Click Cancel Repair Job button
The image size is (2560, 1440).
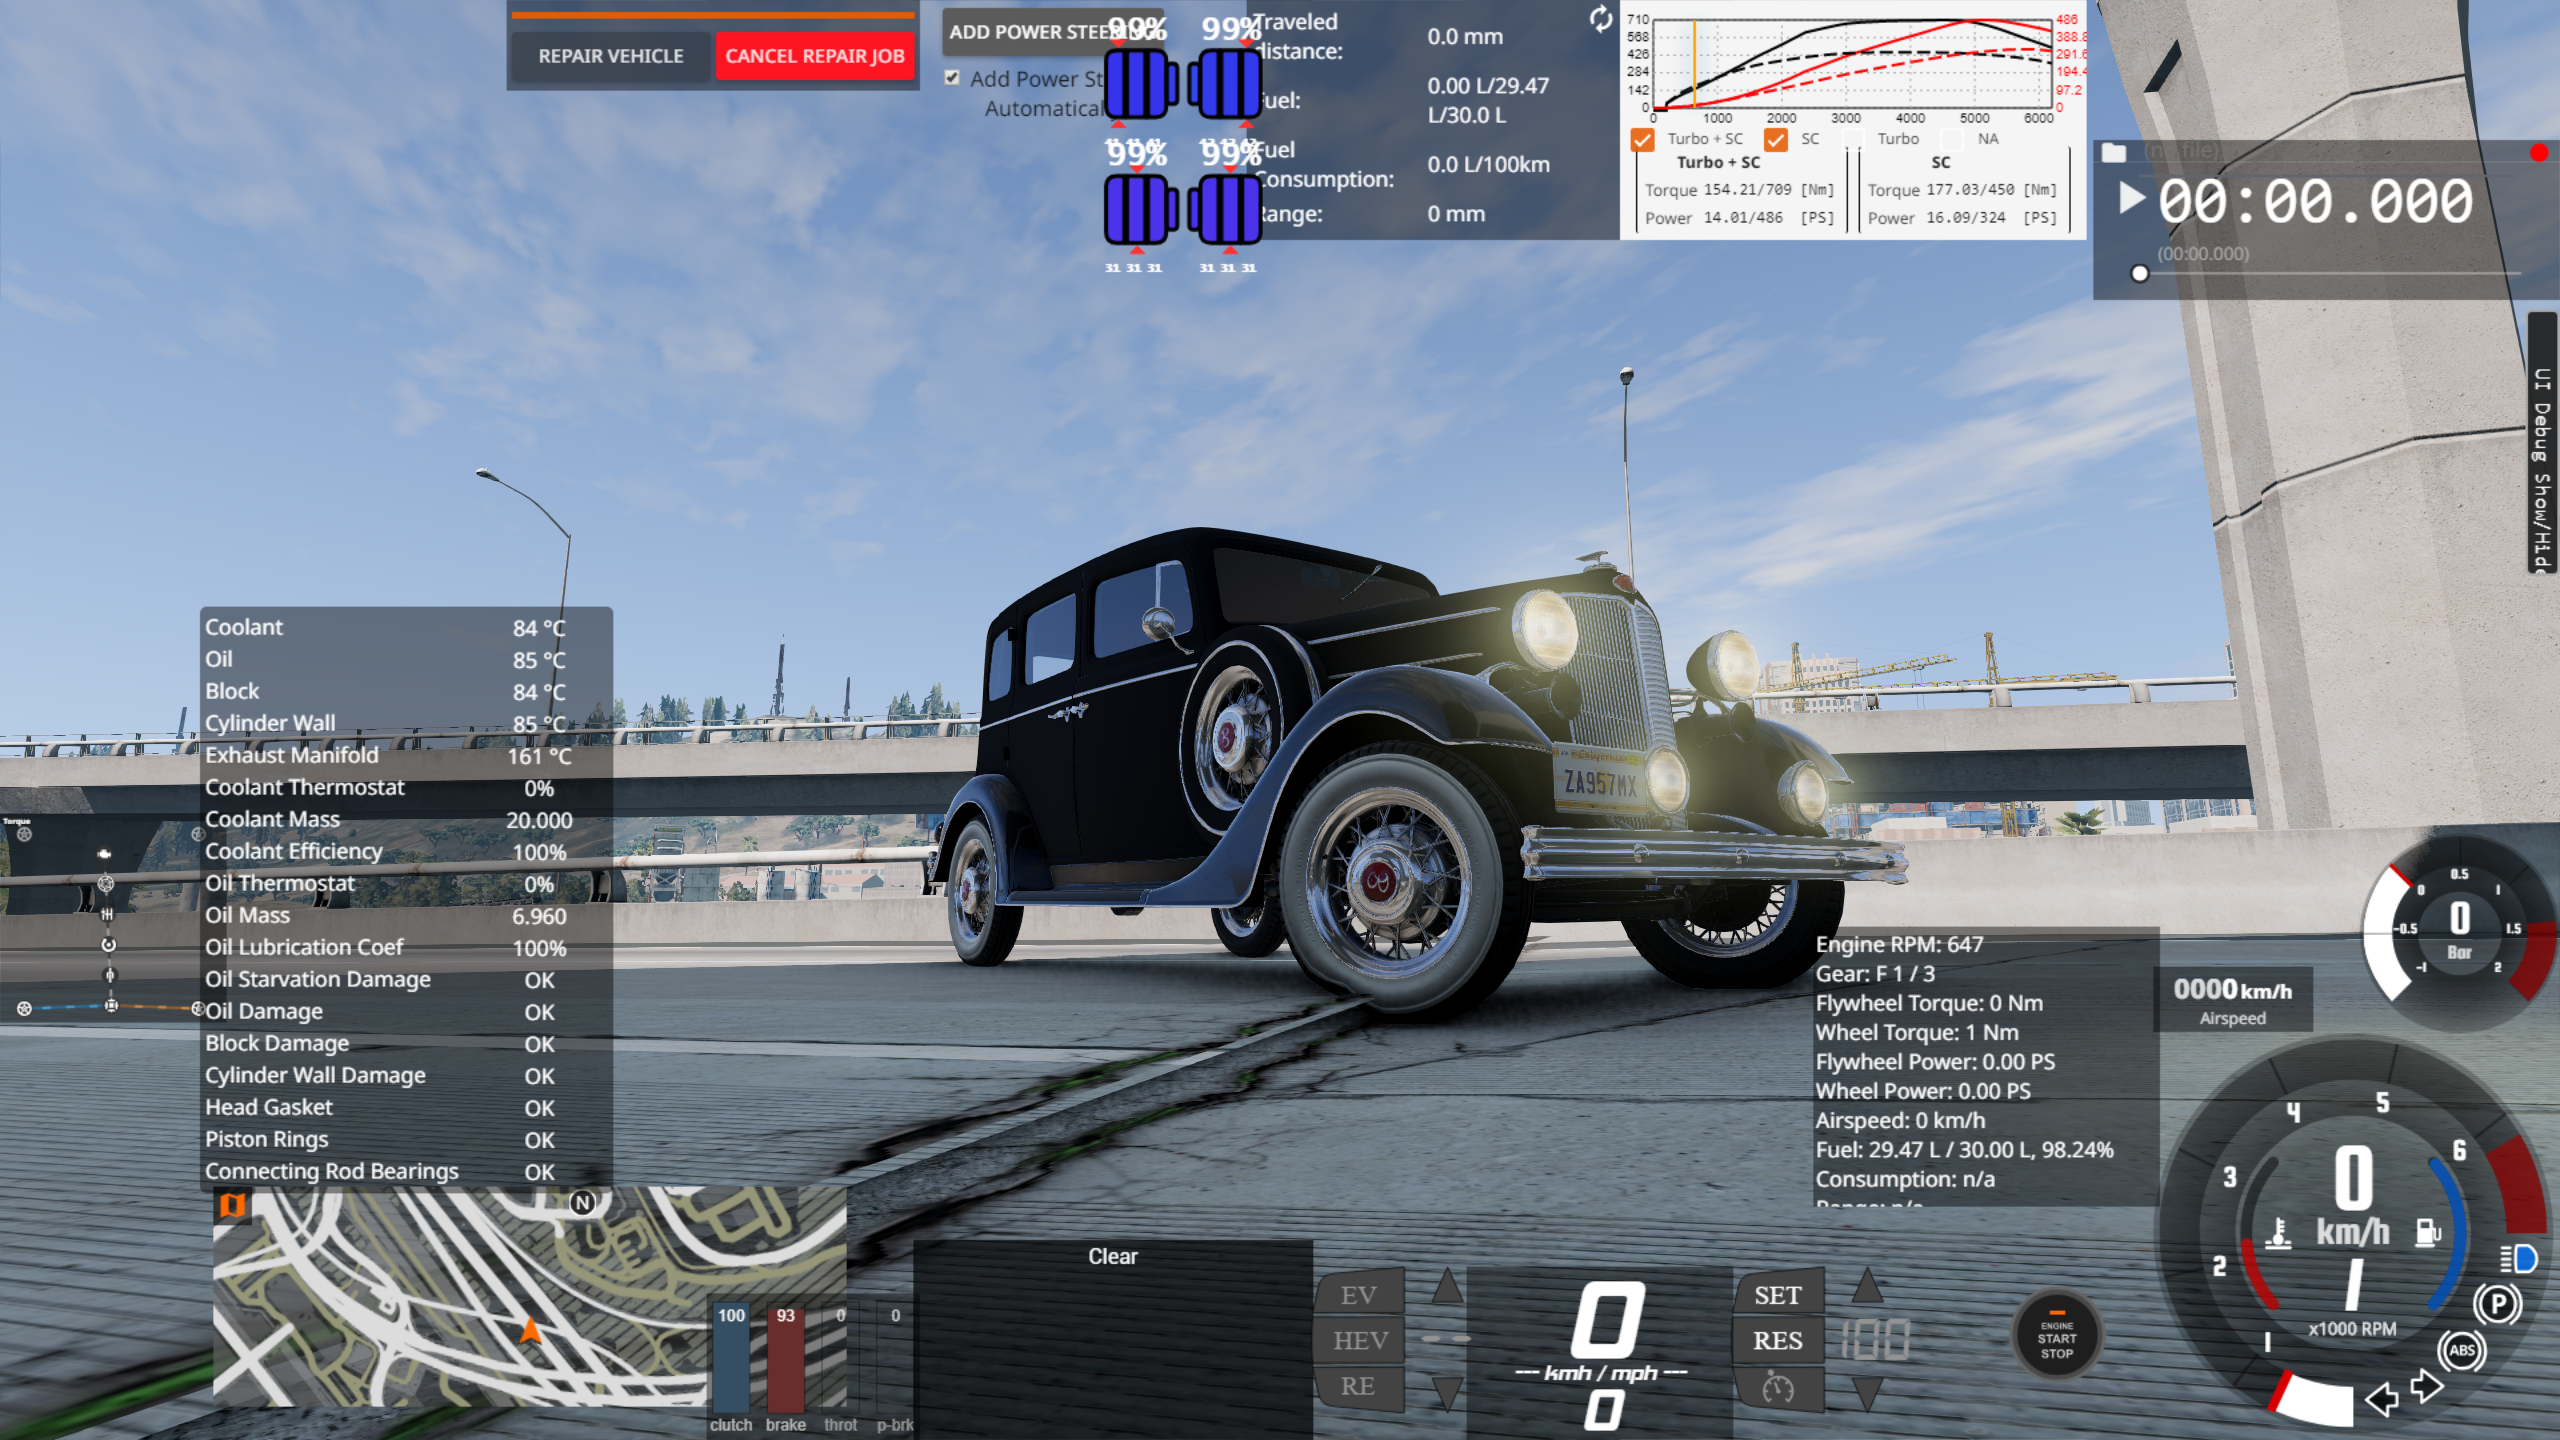pyautogui.click(x=814, y=56)
